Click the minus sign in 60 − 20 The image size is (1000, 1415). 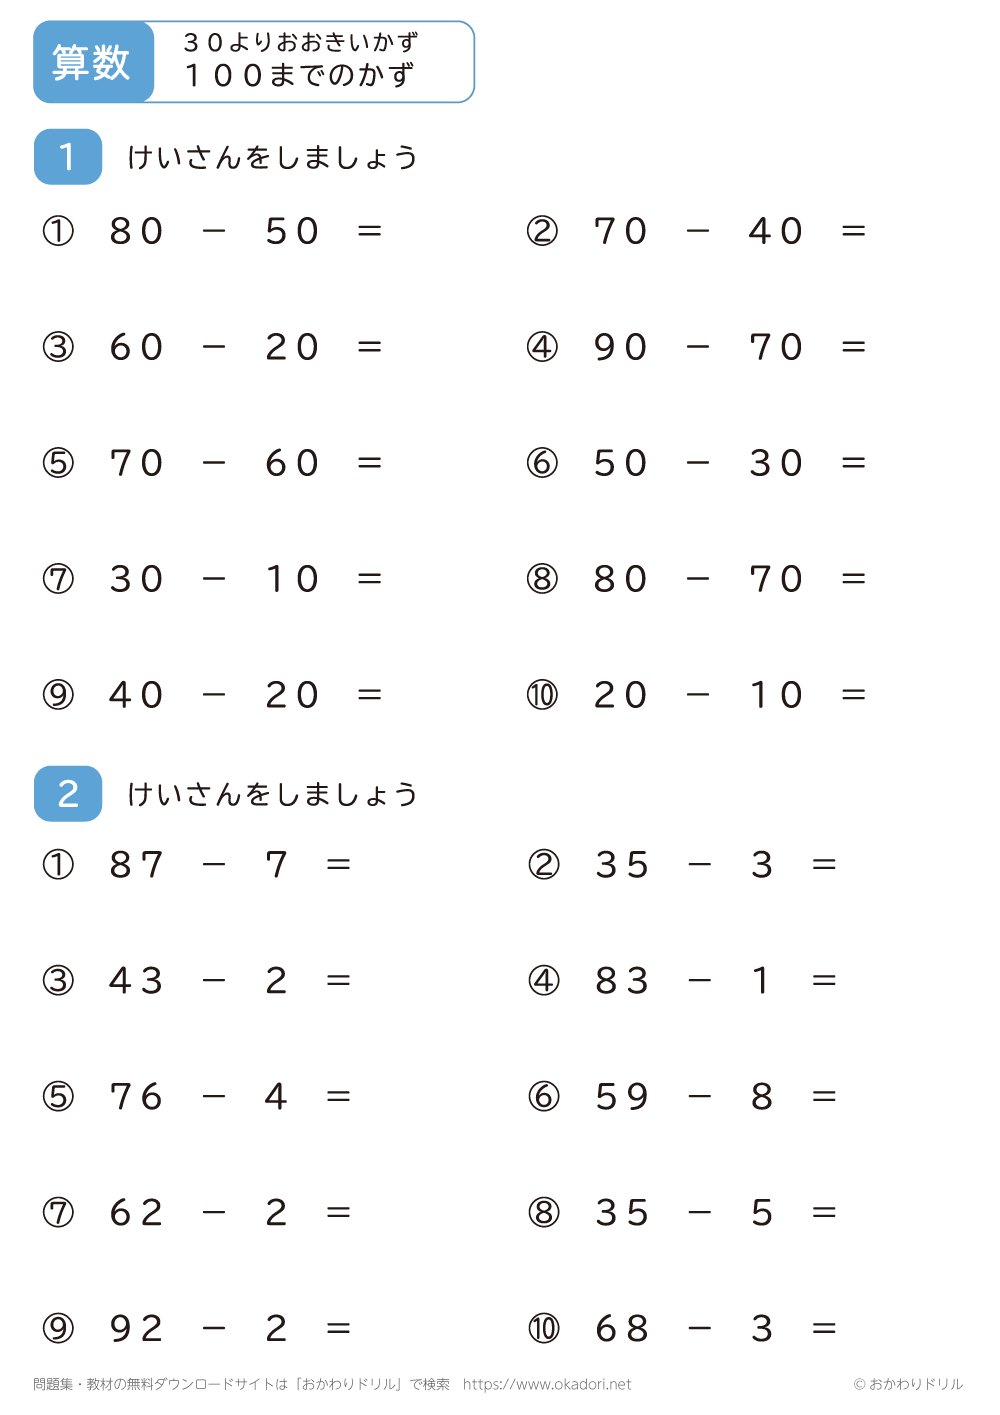[214, 347]
